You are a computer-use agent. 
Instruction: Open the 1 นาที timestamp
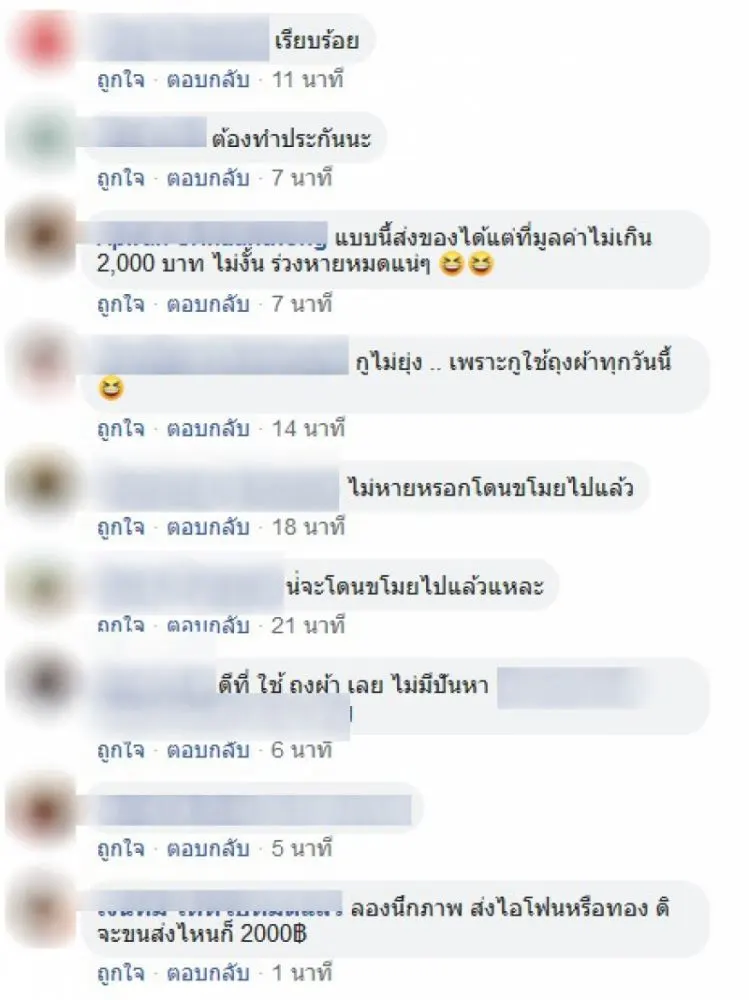coord(302,973)
